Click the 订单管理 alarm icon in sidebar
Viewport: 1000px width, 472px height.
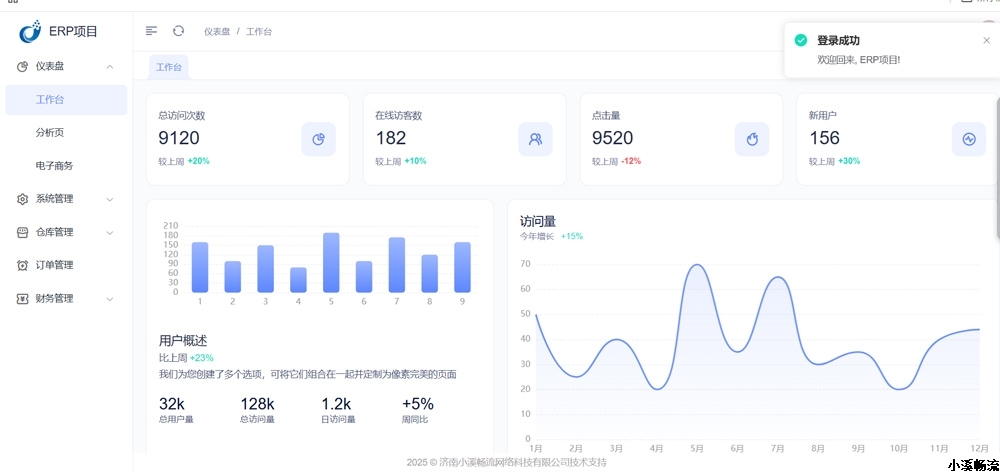point(22,265)
